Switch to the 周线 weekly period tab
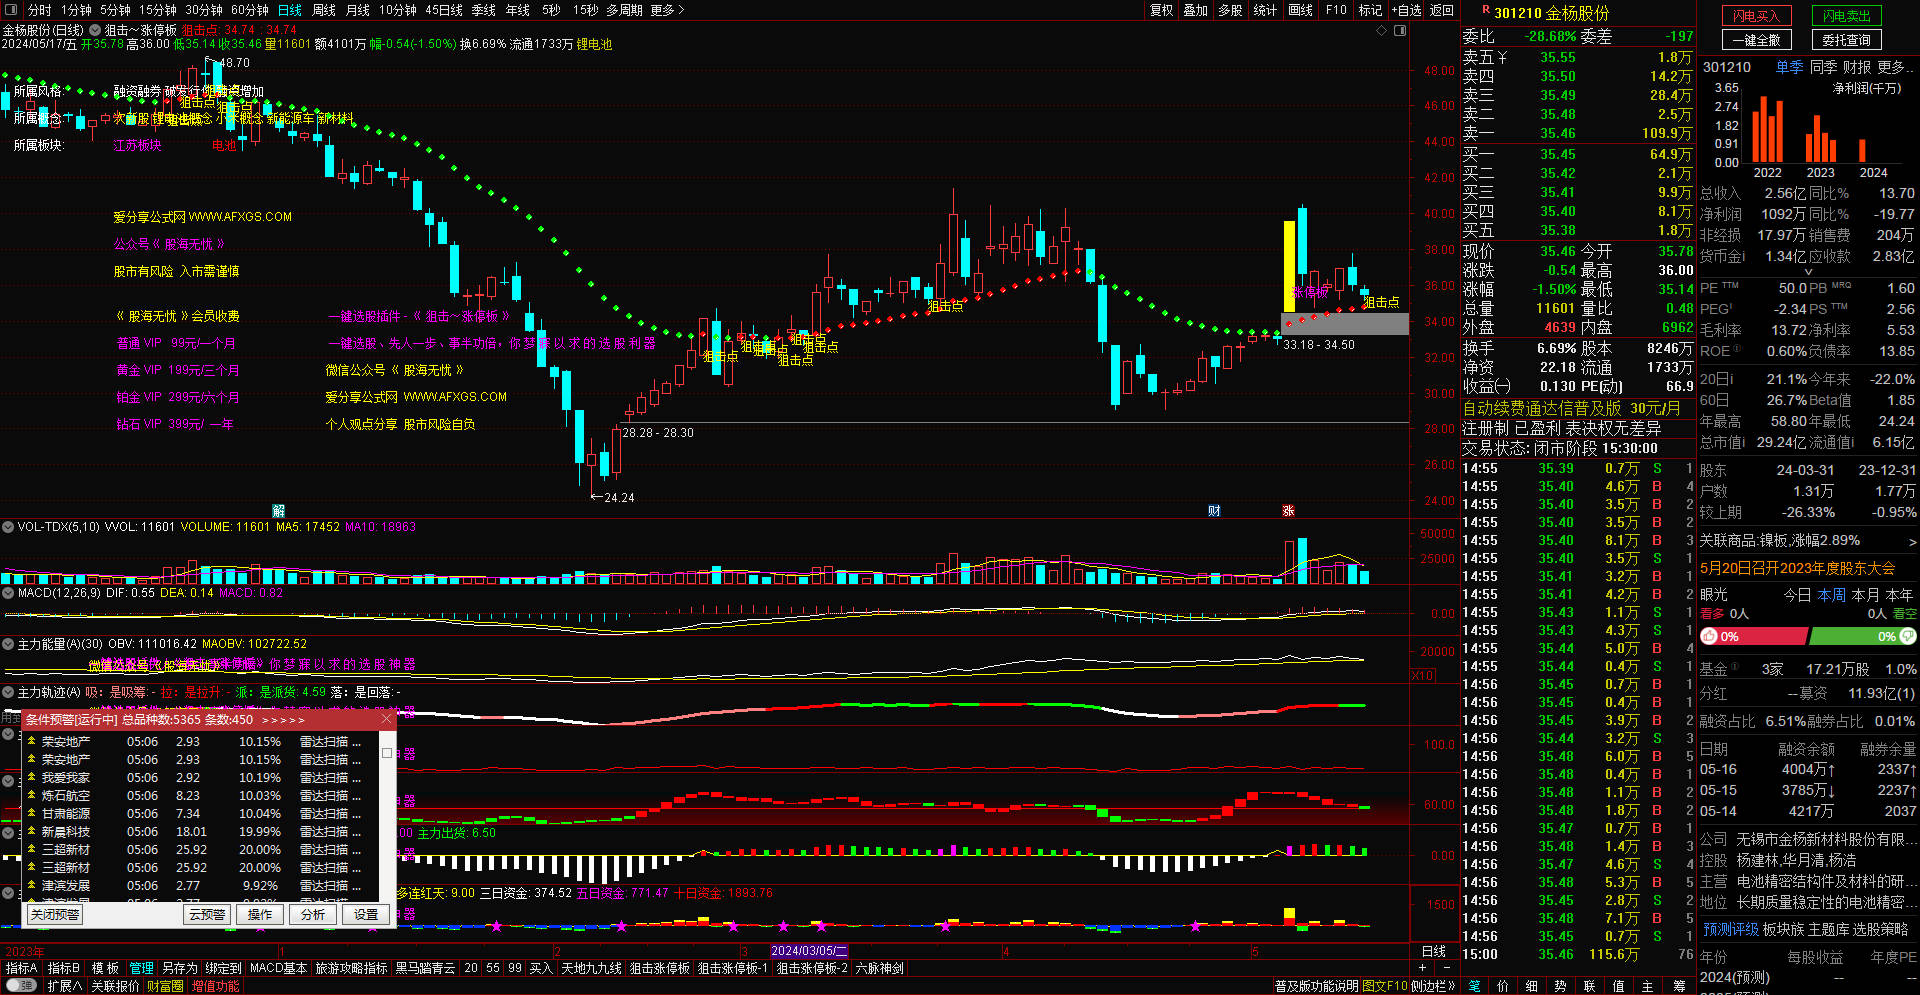The height and width of the screenshot is (995, 1920). click(x=324, y=10)
